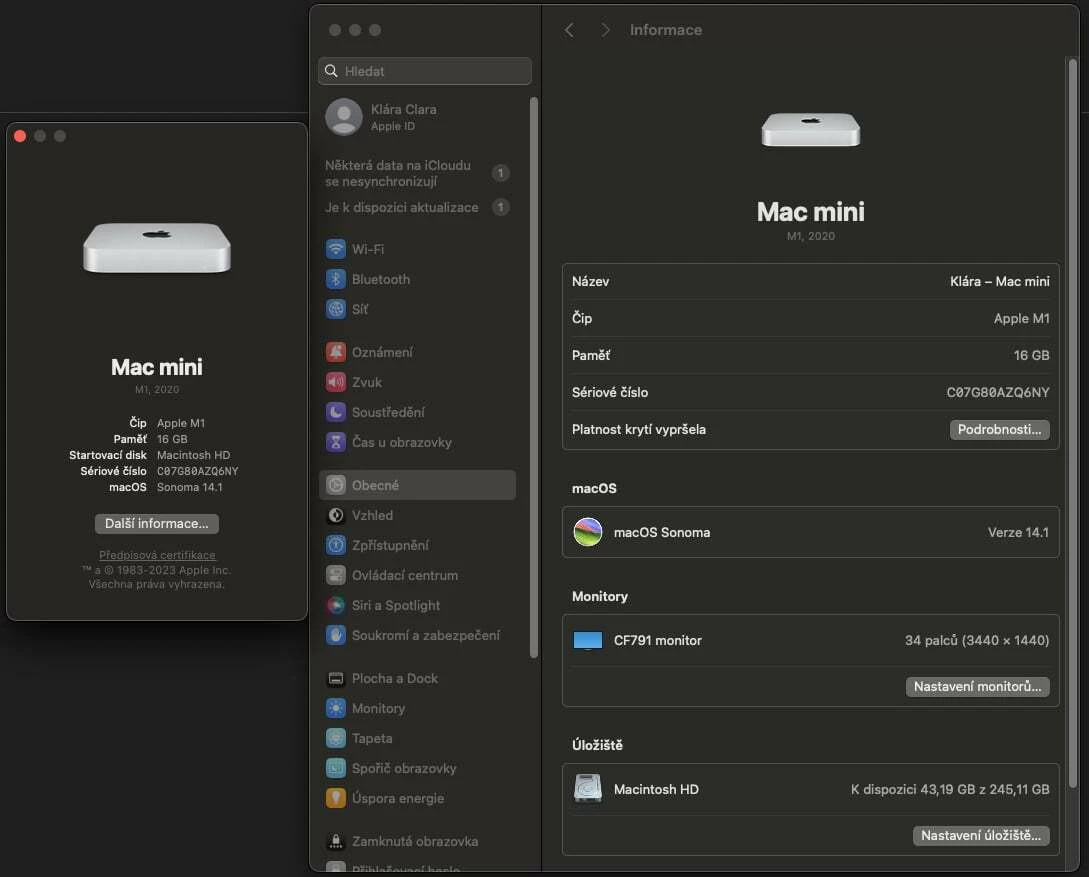Open the Zamknutá obrazovka lock icon
Screen dimensions: 1089x877
coord(335,841)
